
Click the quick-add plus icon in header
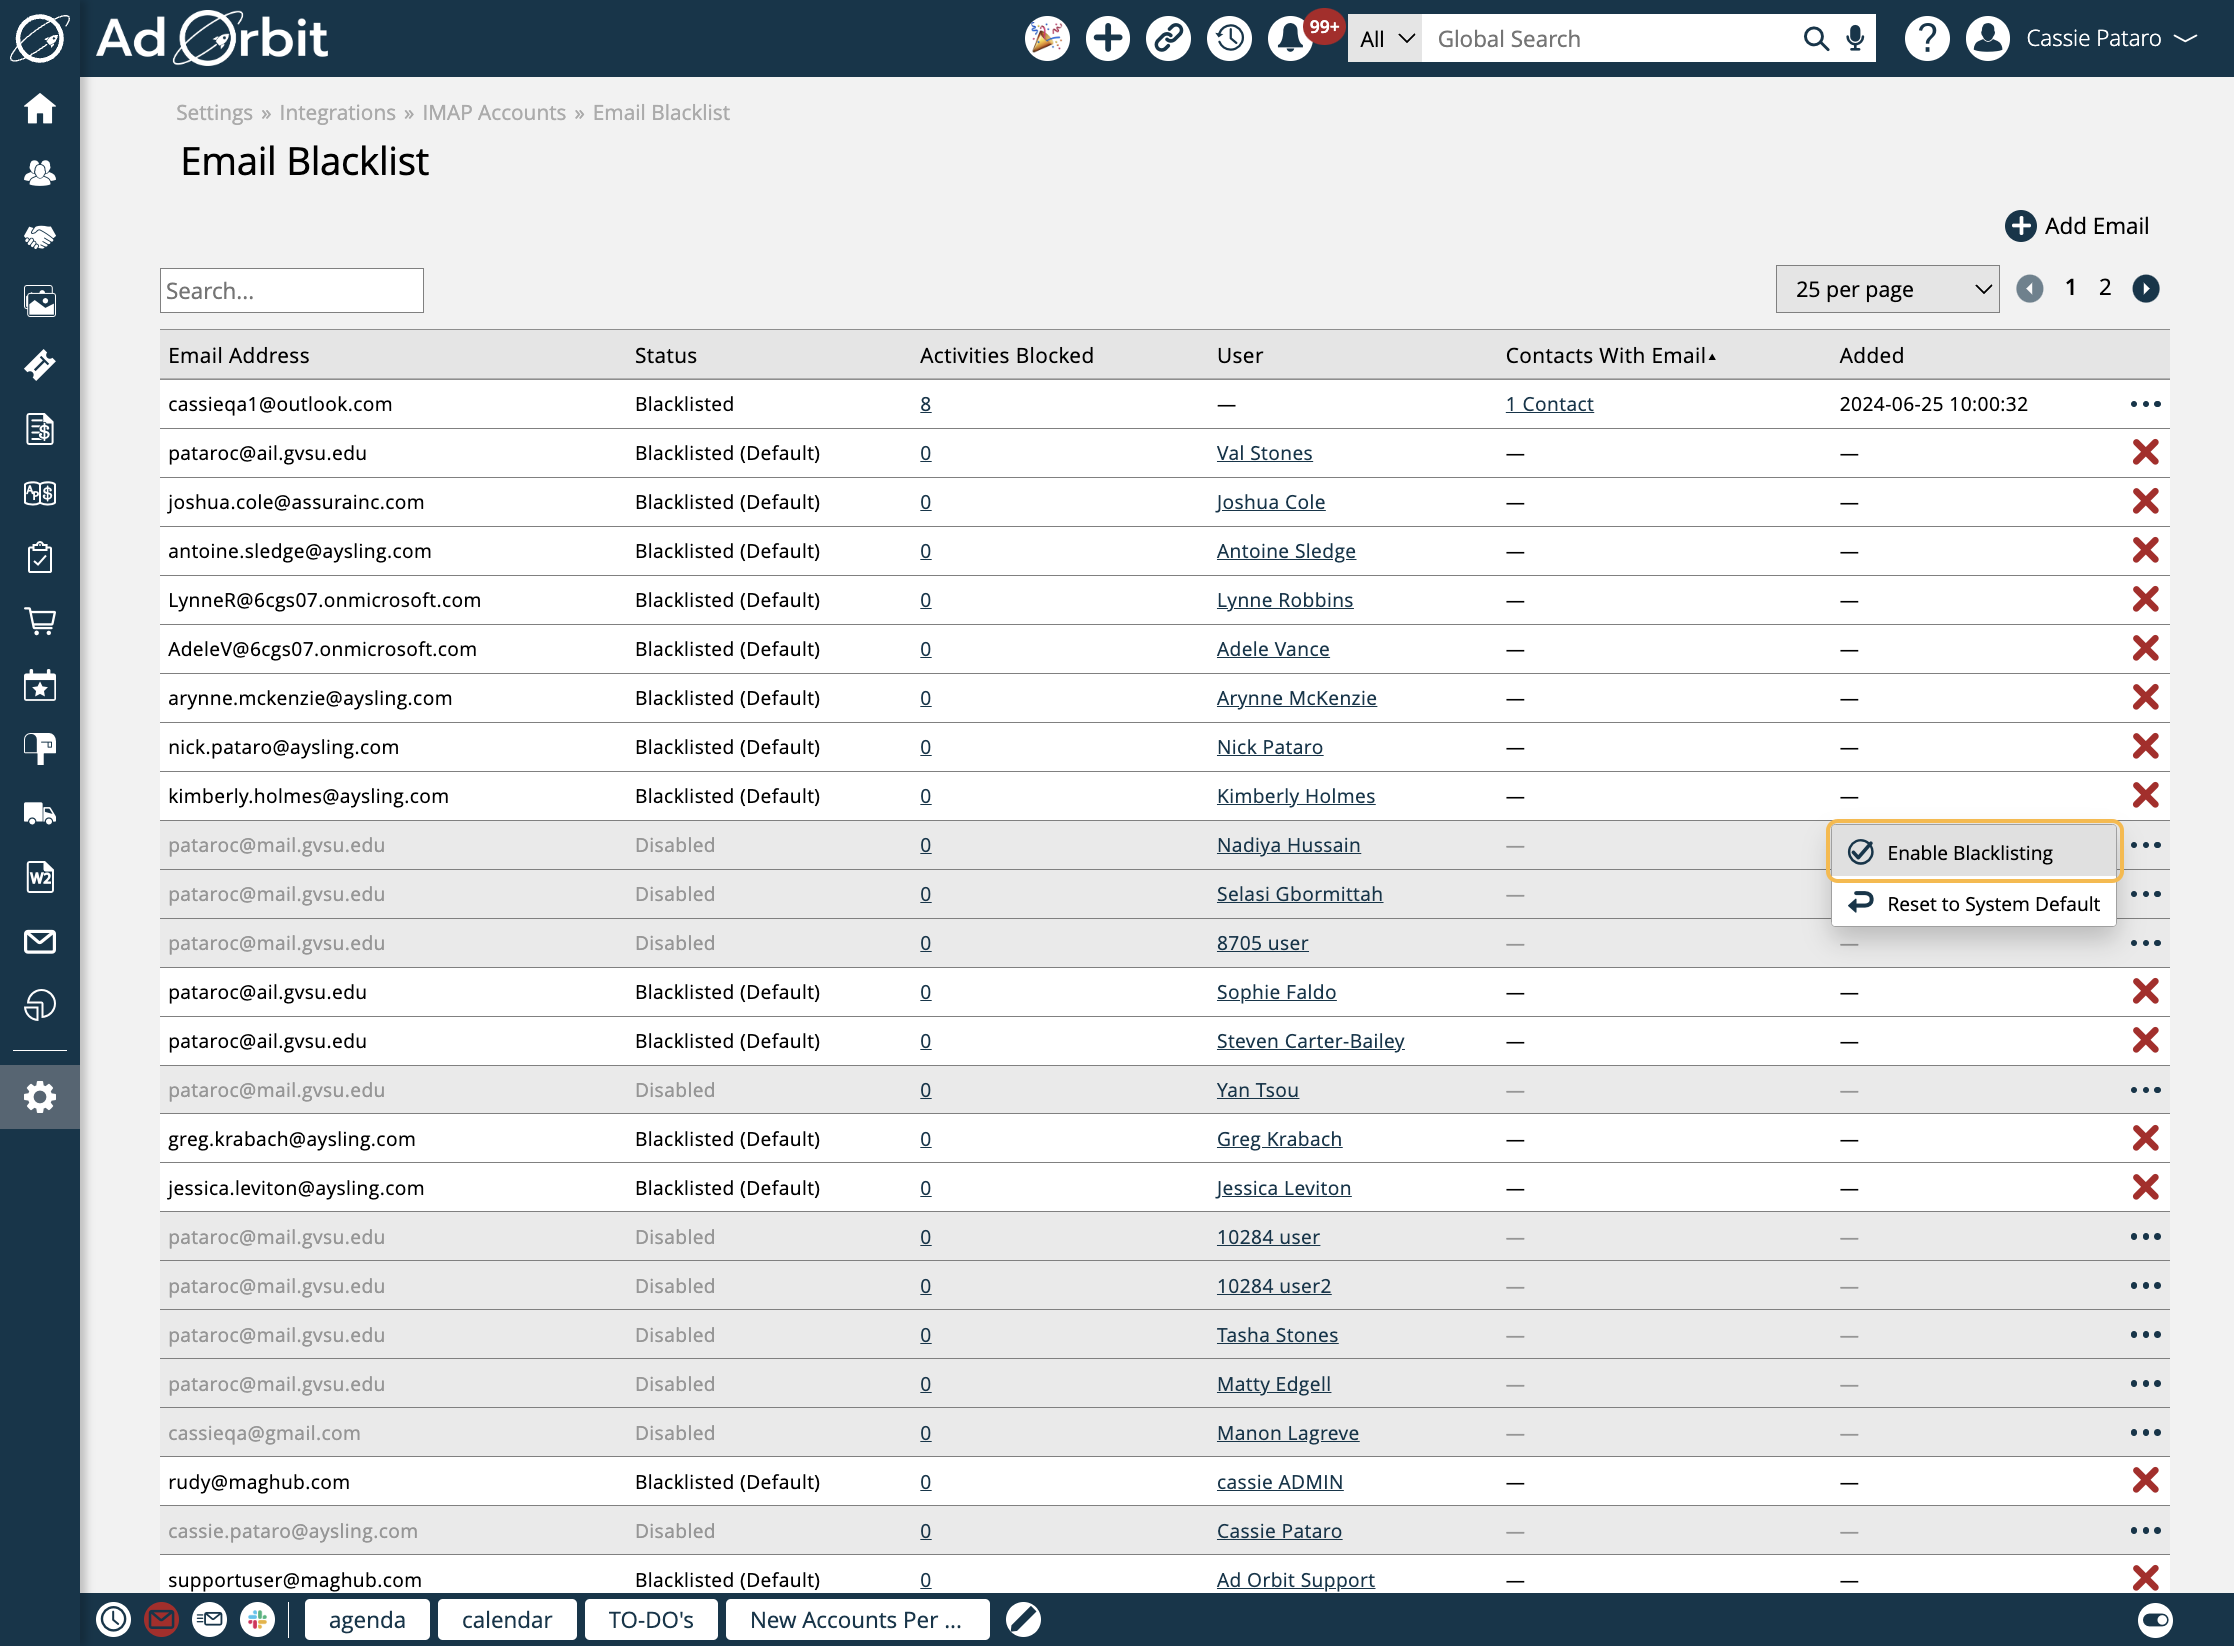(1107, 39)
